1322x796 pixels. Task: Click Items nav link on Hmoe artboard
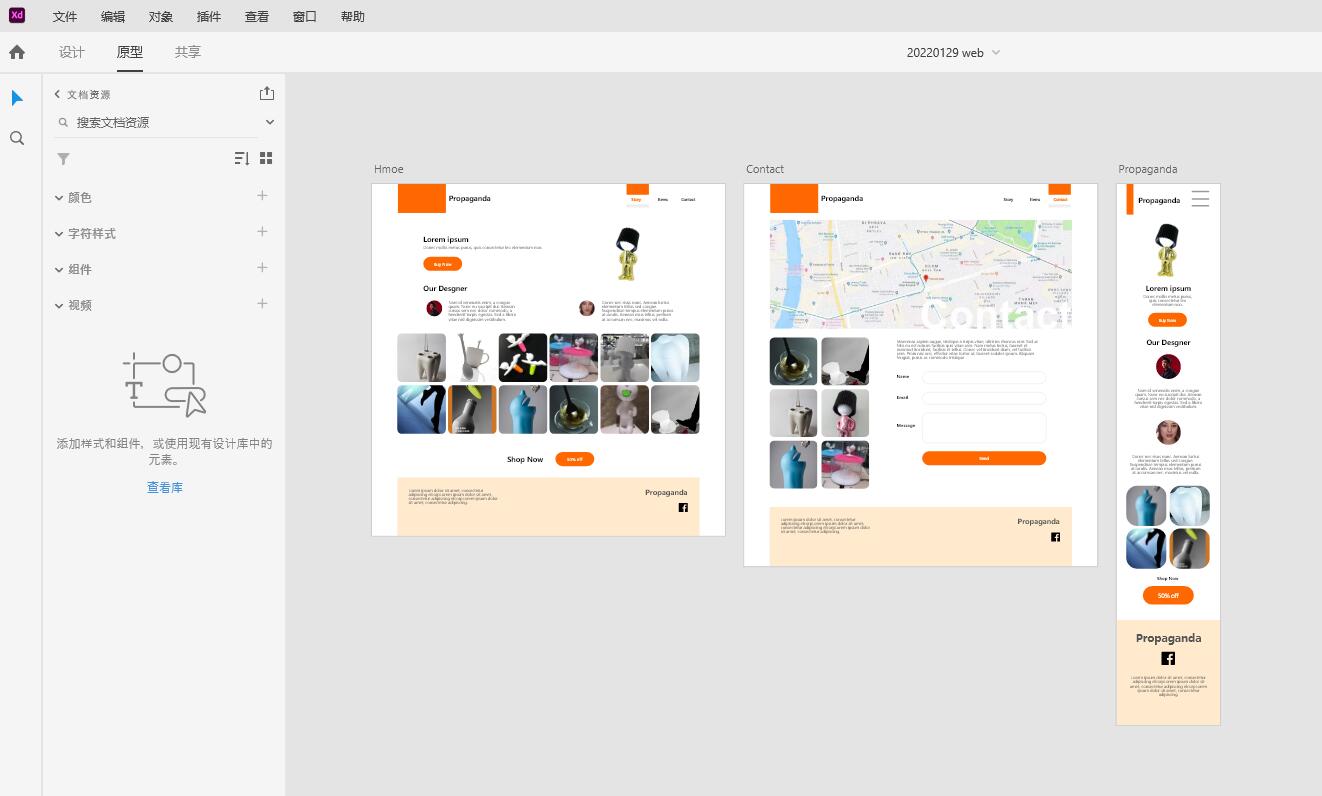pos(662,200)
